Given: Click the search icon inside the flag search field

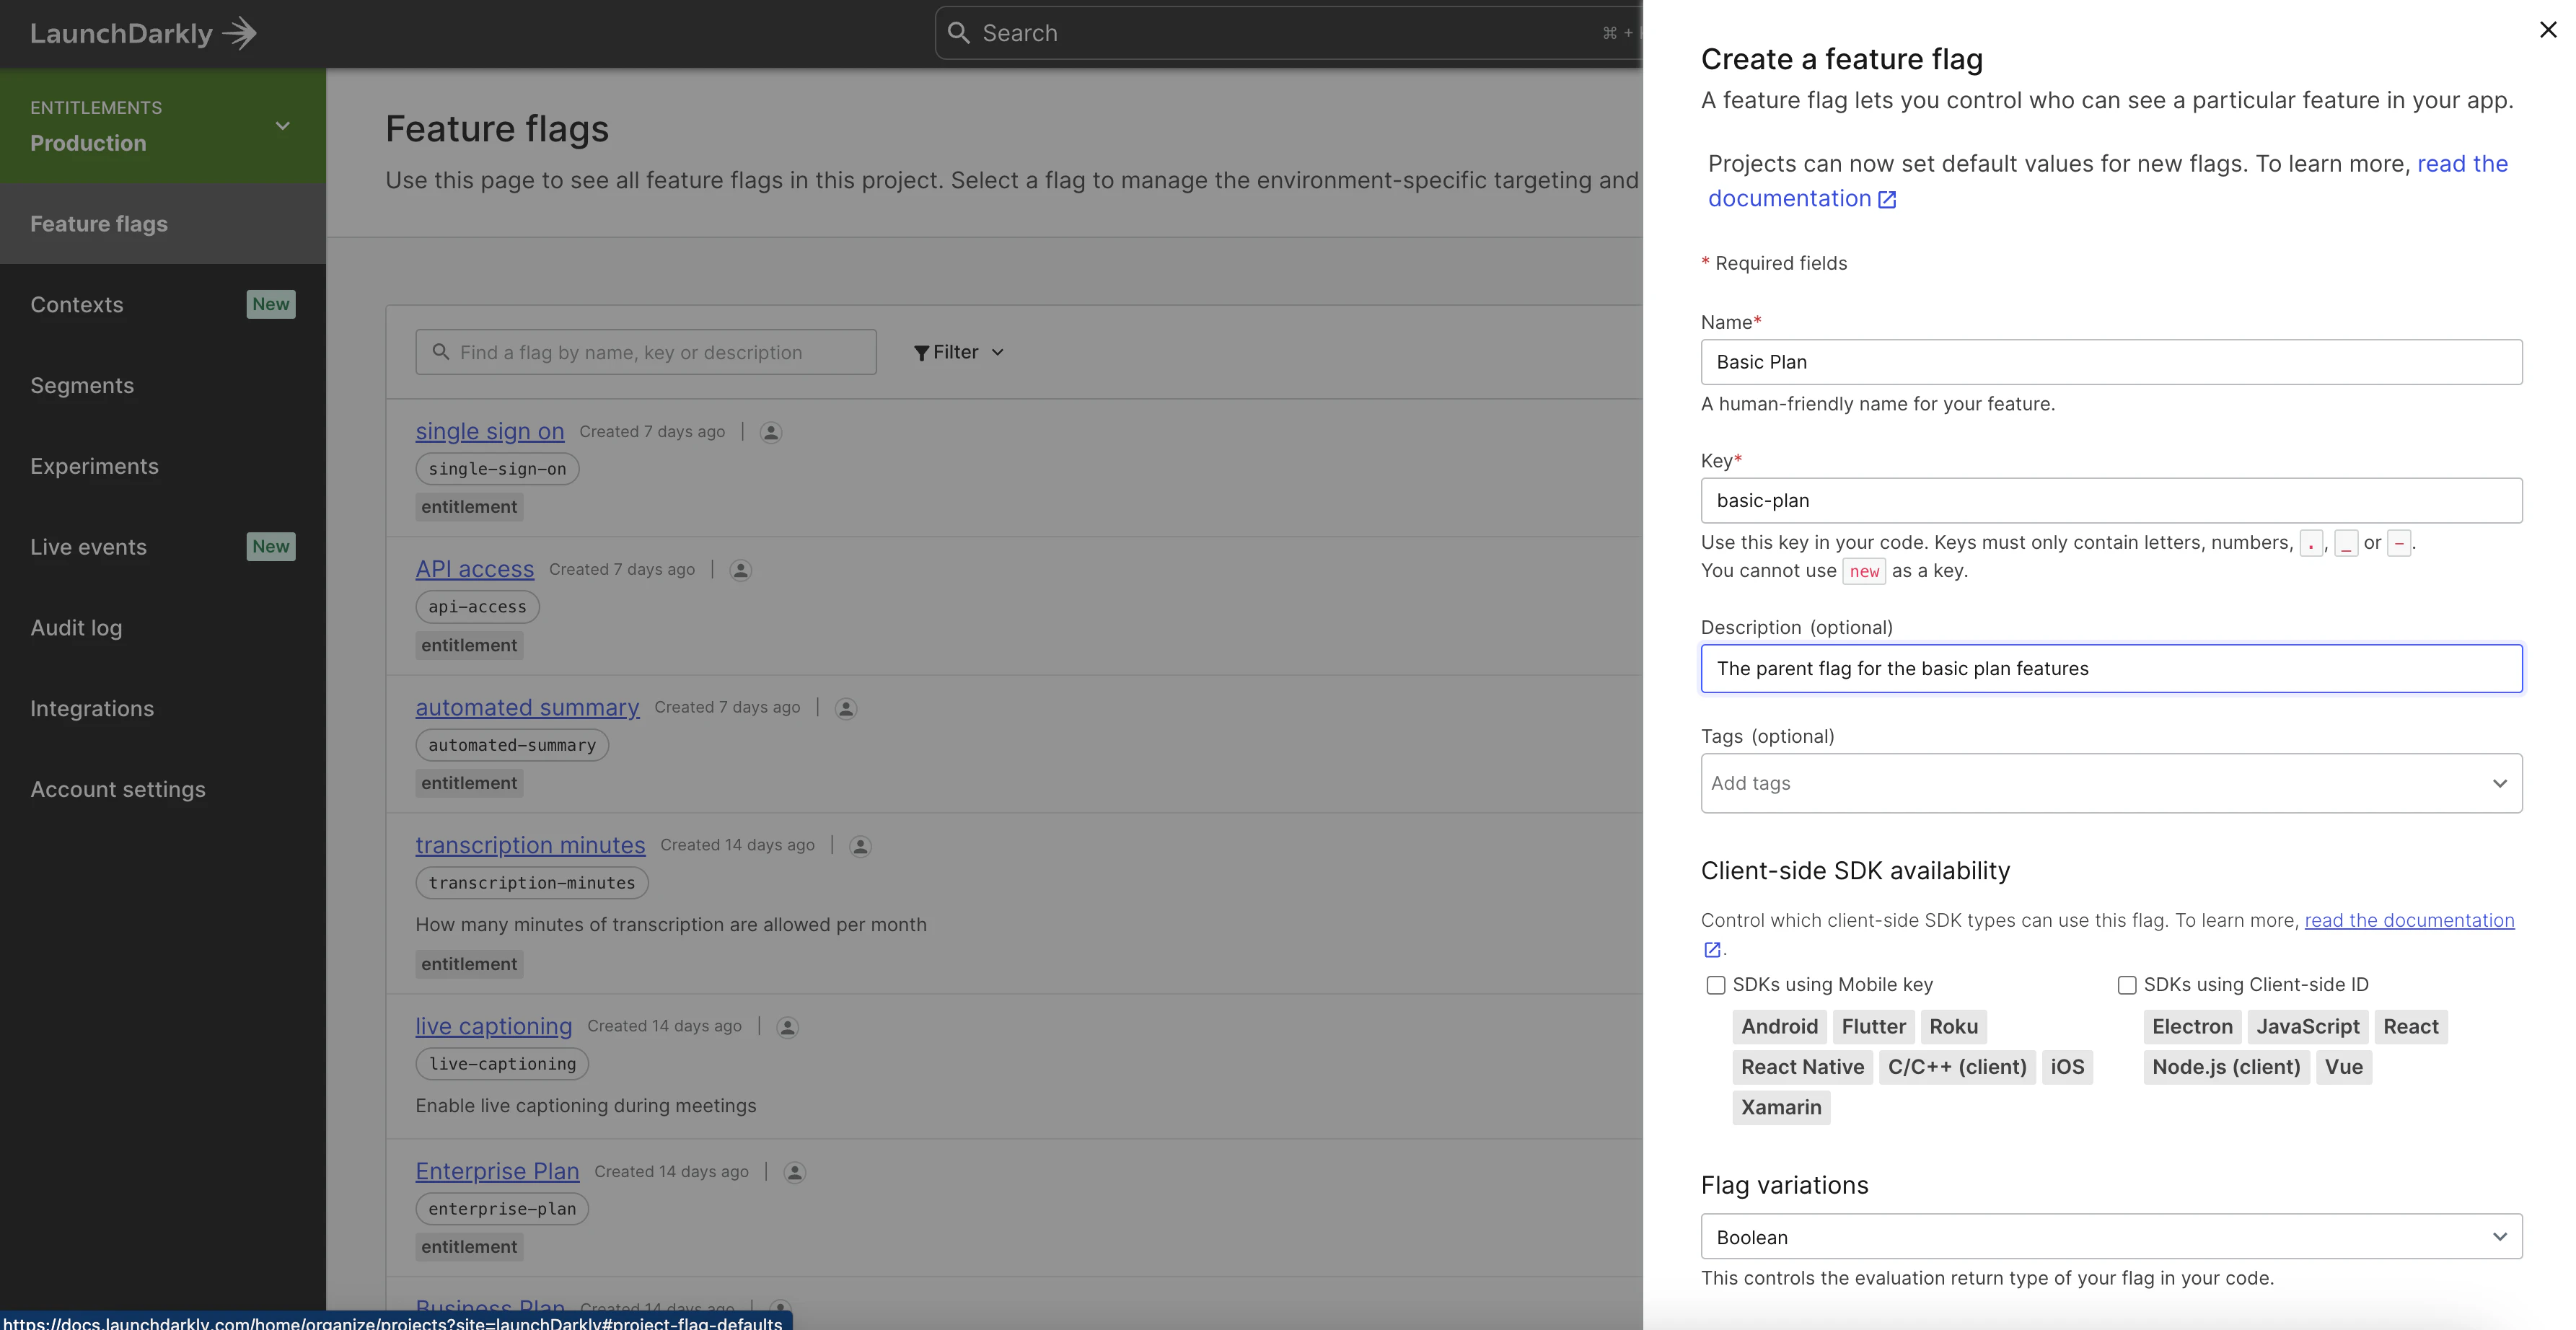Looking at the screenshot, I should (x=441, y=352).
